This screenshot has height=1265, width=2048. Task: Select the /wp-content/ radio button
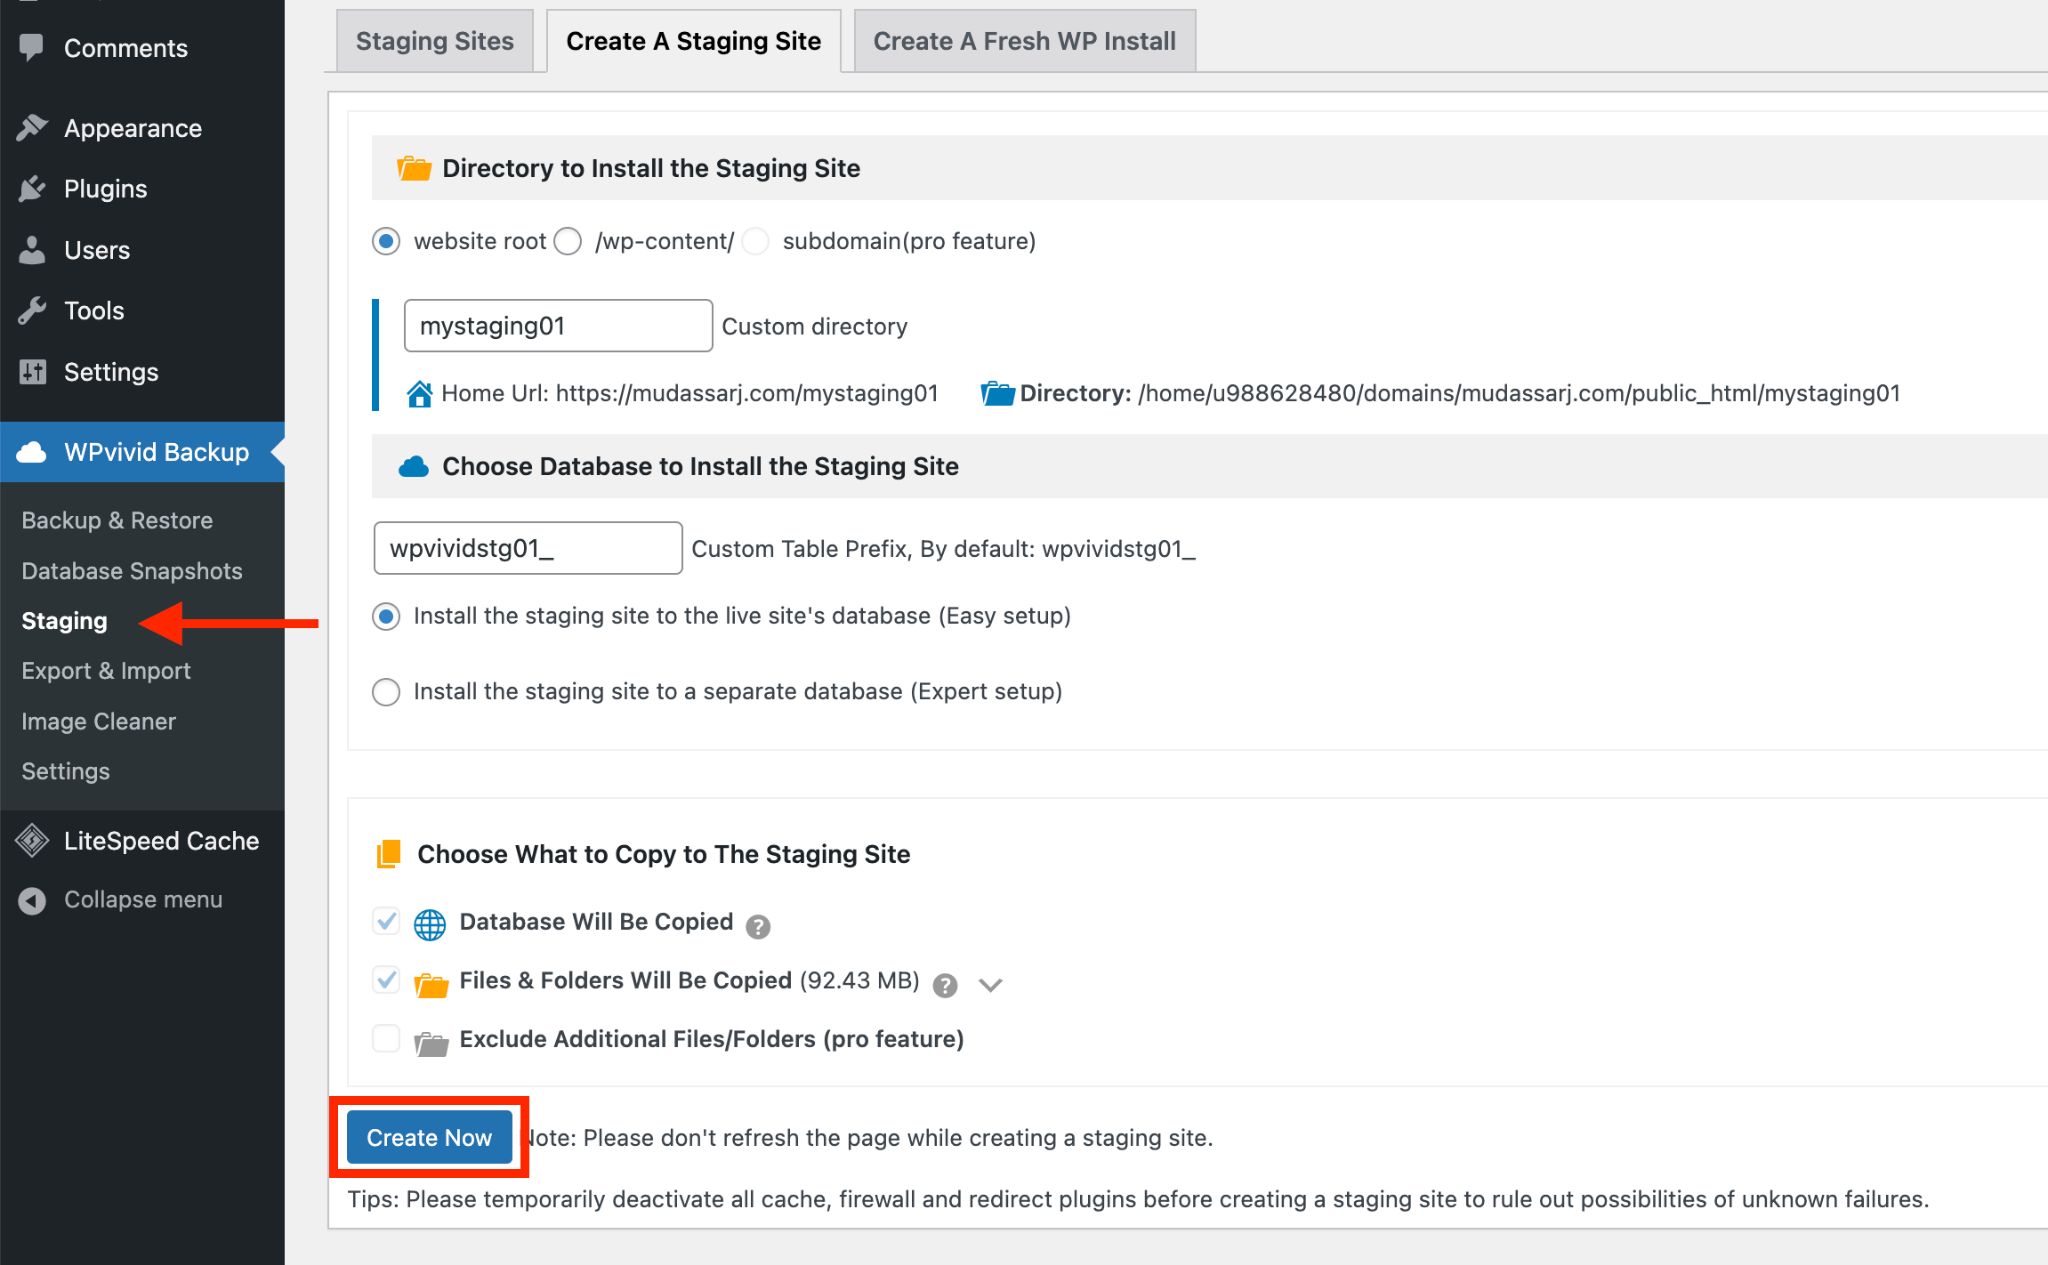point(569,238)
